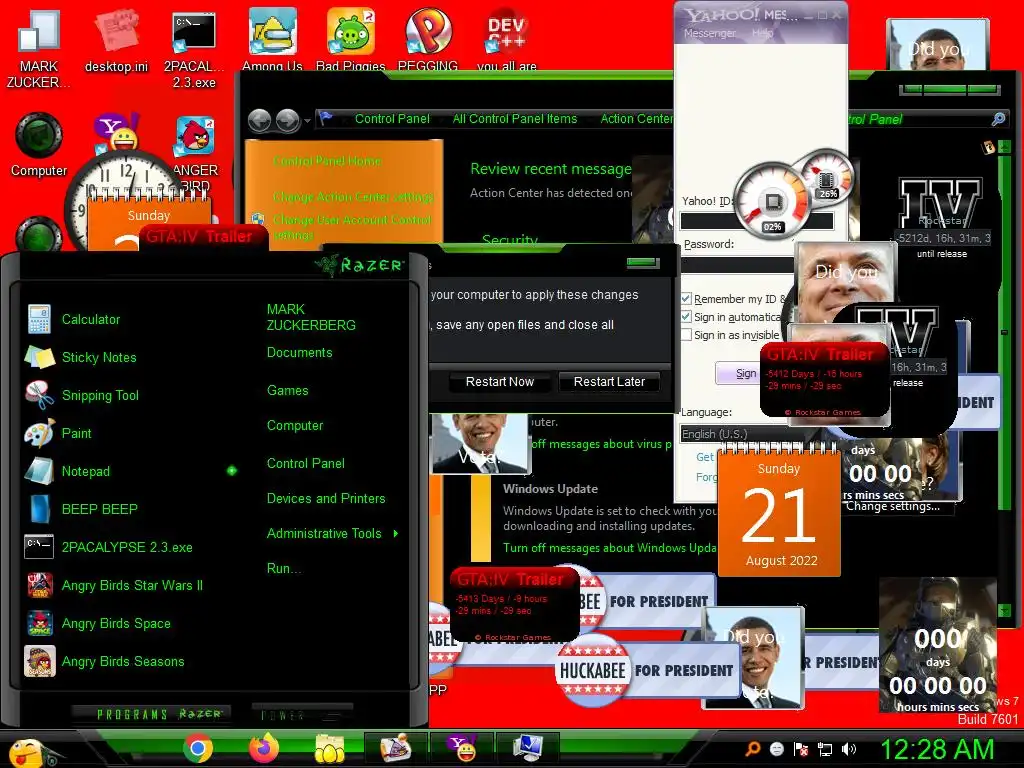The width and height of the screenshot is (1024, 768).
Task: Click the network icon in system tray
Action: click(x=825, y=749)
